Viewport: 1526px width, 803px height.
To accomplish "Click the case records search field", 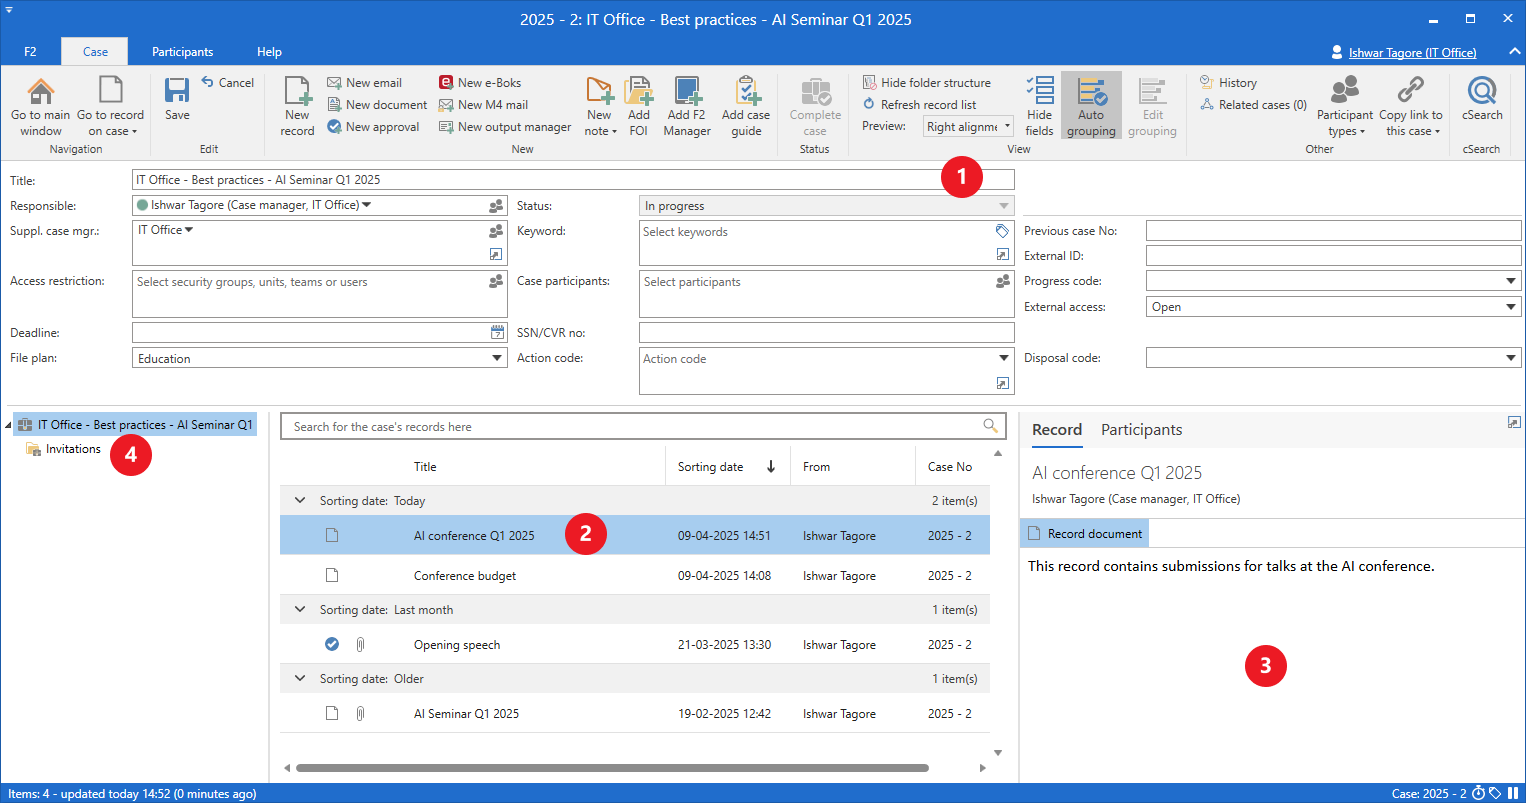I will pyautogui.click(x=630, y=427).
